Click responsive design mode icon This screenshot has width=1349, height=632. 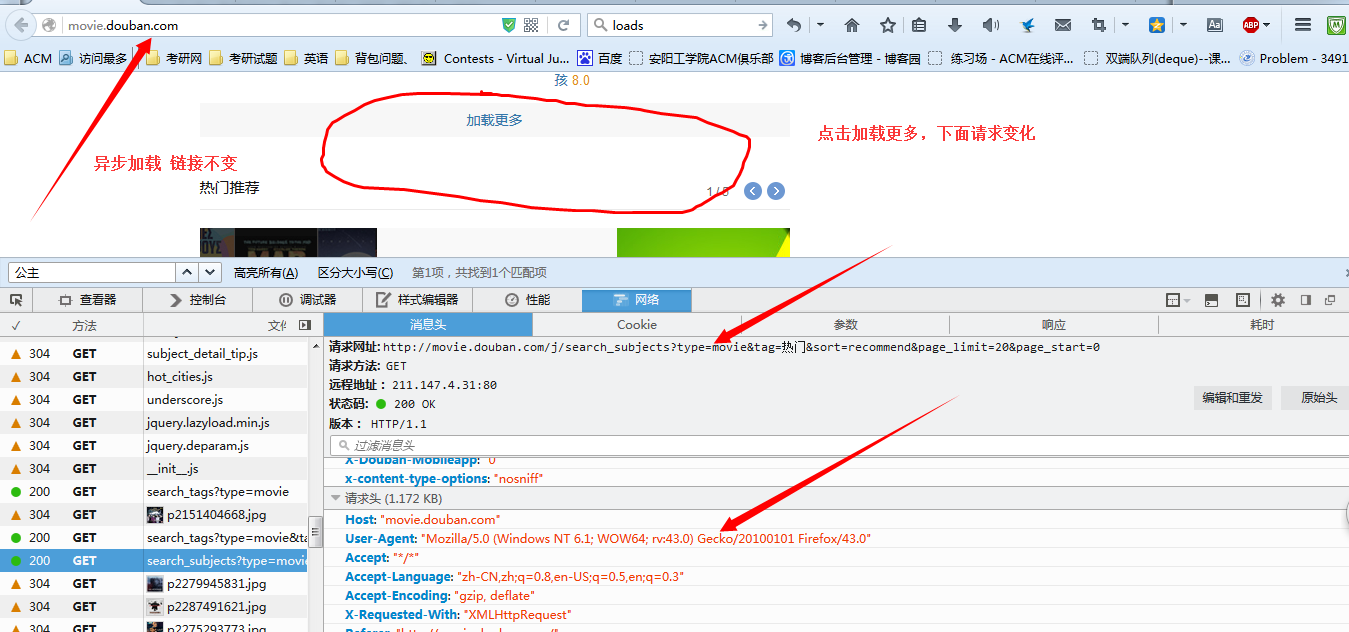tap(1243, 300)
